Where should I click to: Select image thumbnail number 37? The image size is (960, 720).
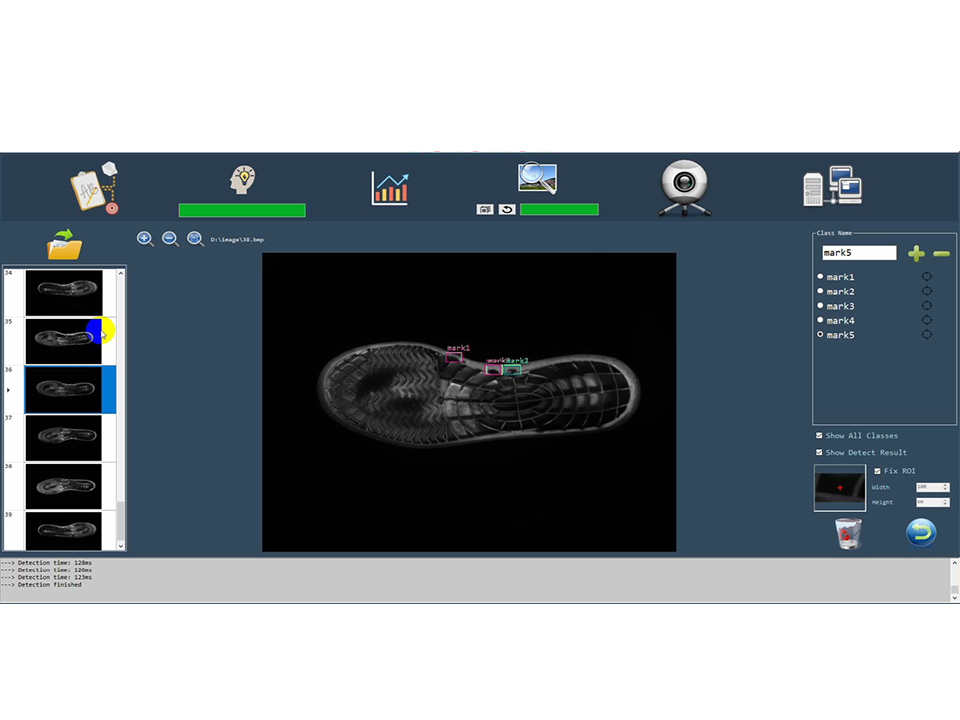[x=63, y=437]
